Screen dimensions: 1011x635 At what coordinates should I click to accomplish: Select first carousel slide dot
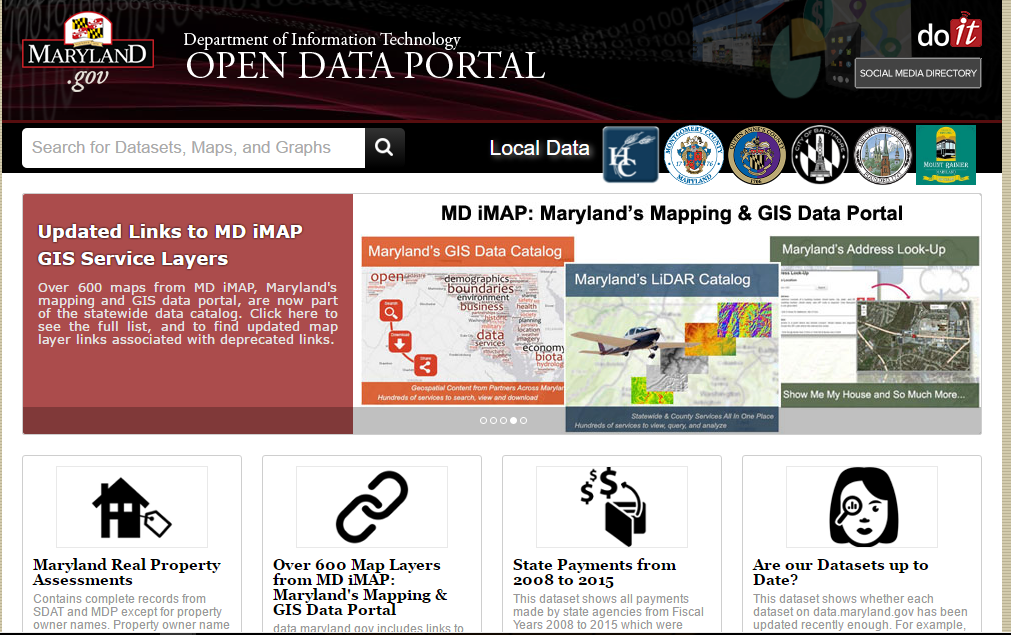484,420
